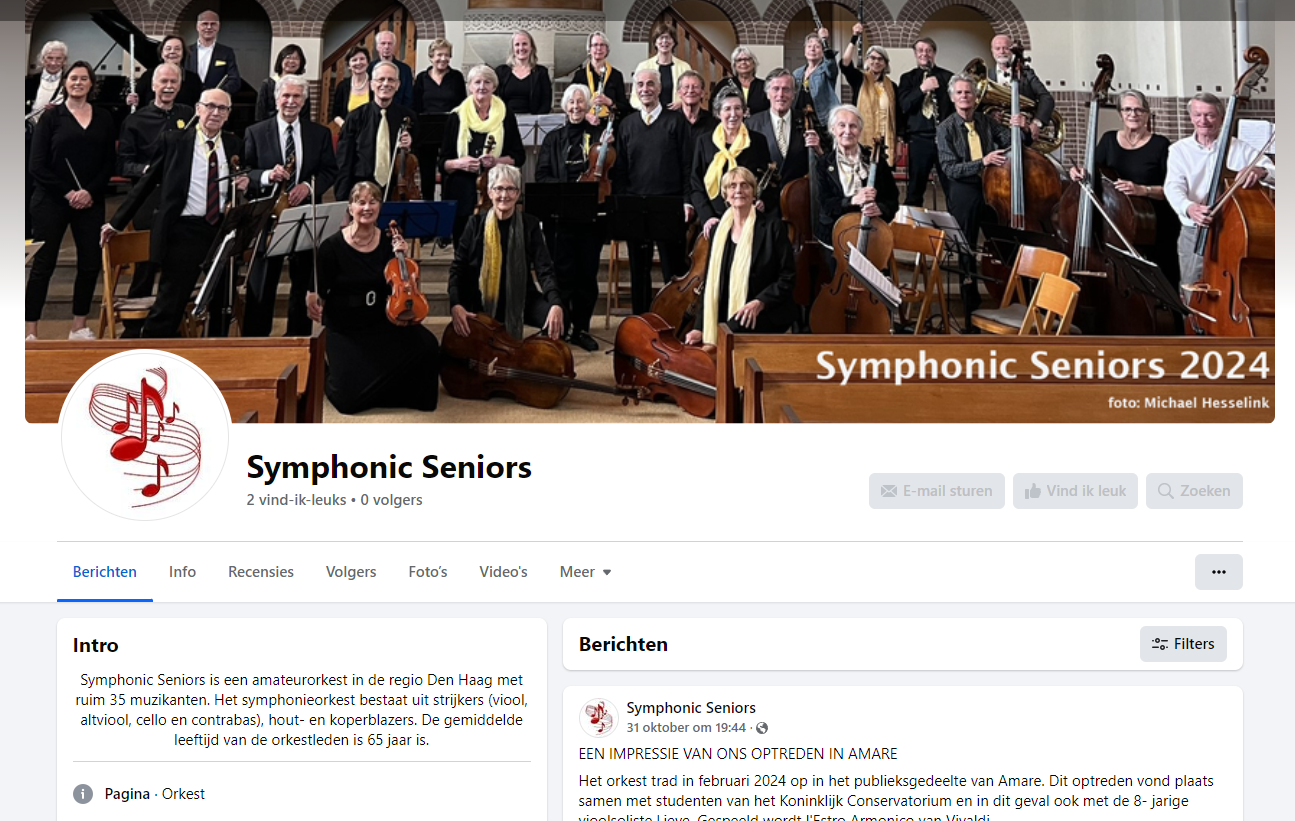The image size is (1295, 821).
Task: Open the post timestamp '31 oktober om 19:44'
Action: click(x=687, y=728)
